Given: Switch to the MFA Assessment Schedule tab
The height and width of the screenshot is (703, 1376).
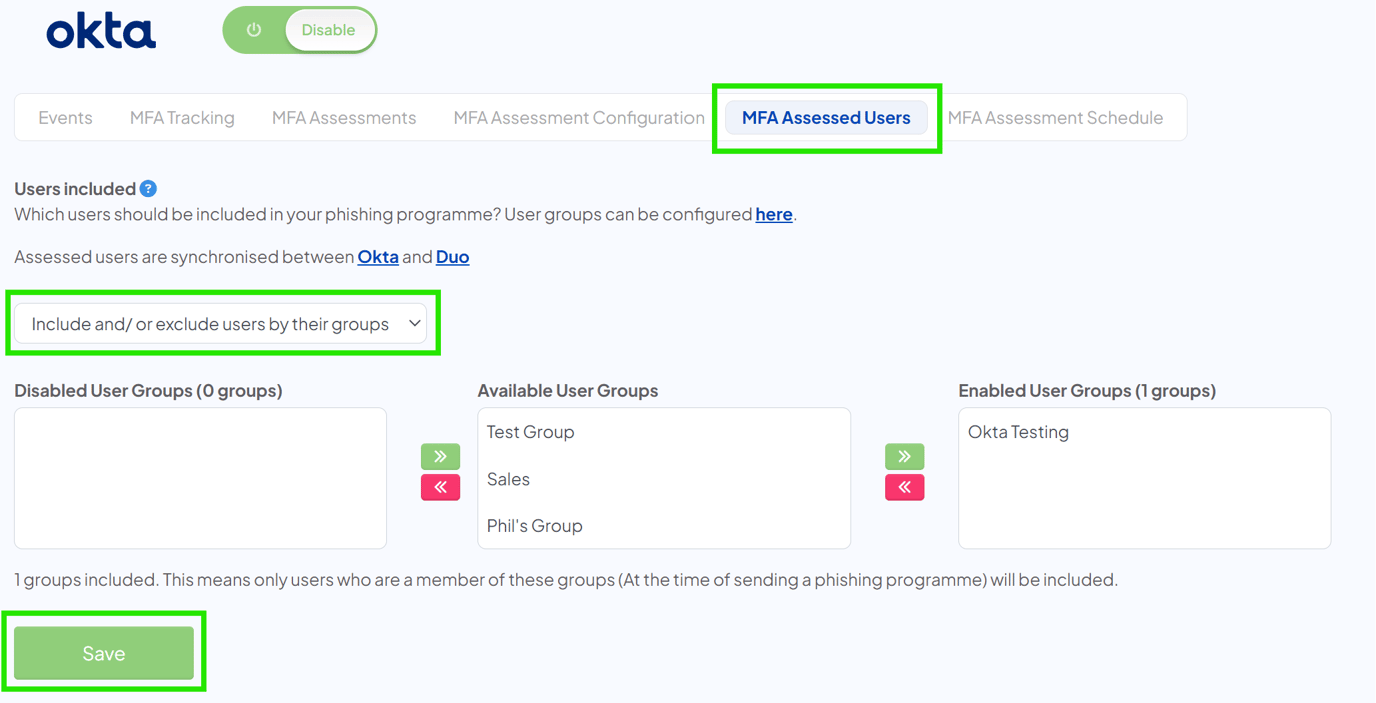Looking at the screenshot, I should pyautogui.click(x=1055, y=117).
